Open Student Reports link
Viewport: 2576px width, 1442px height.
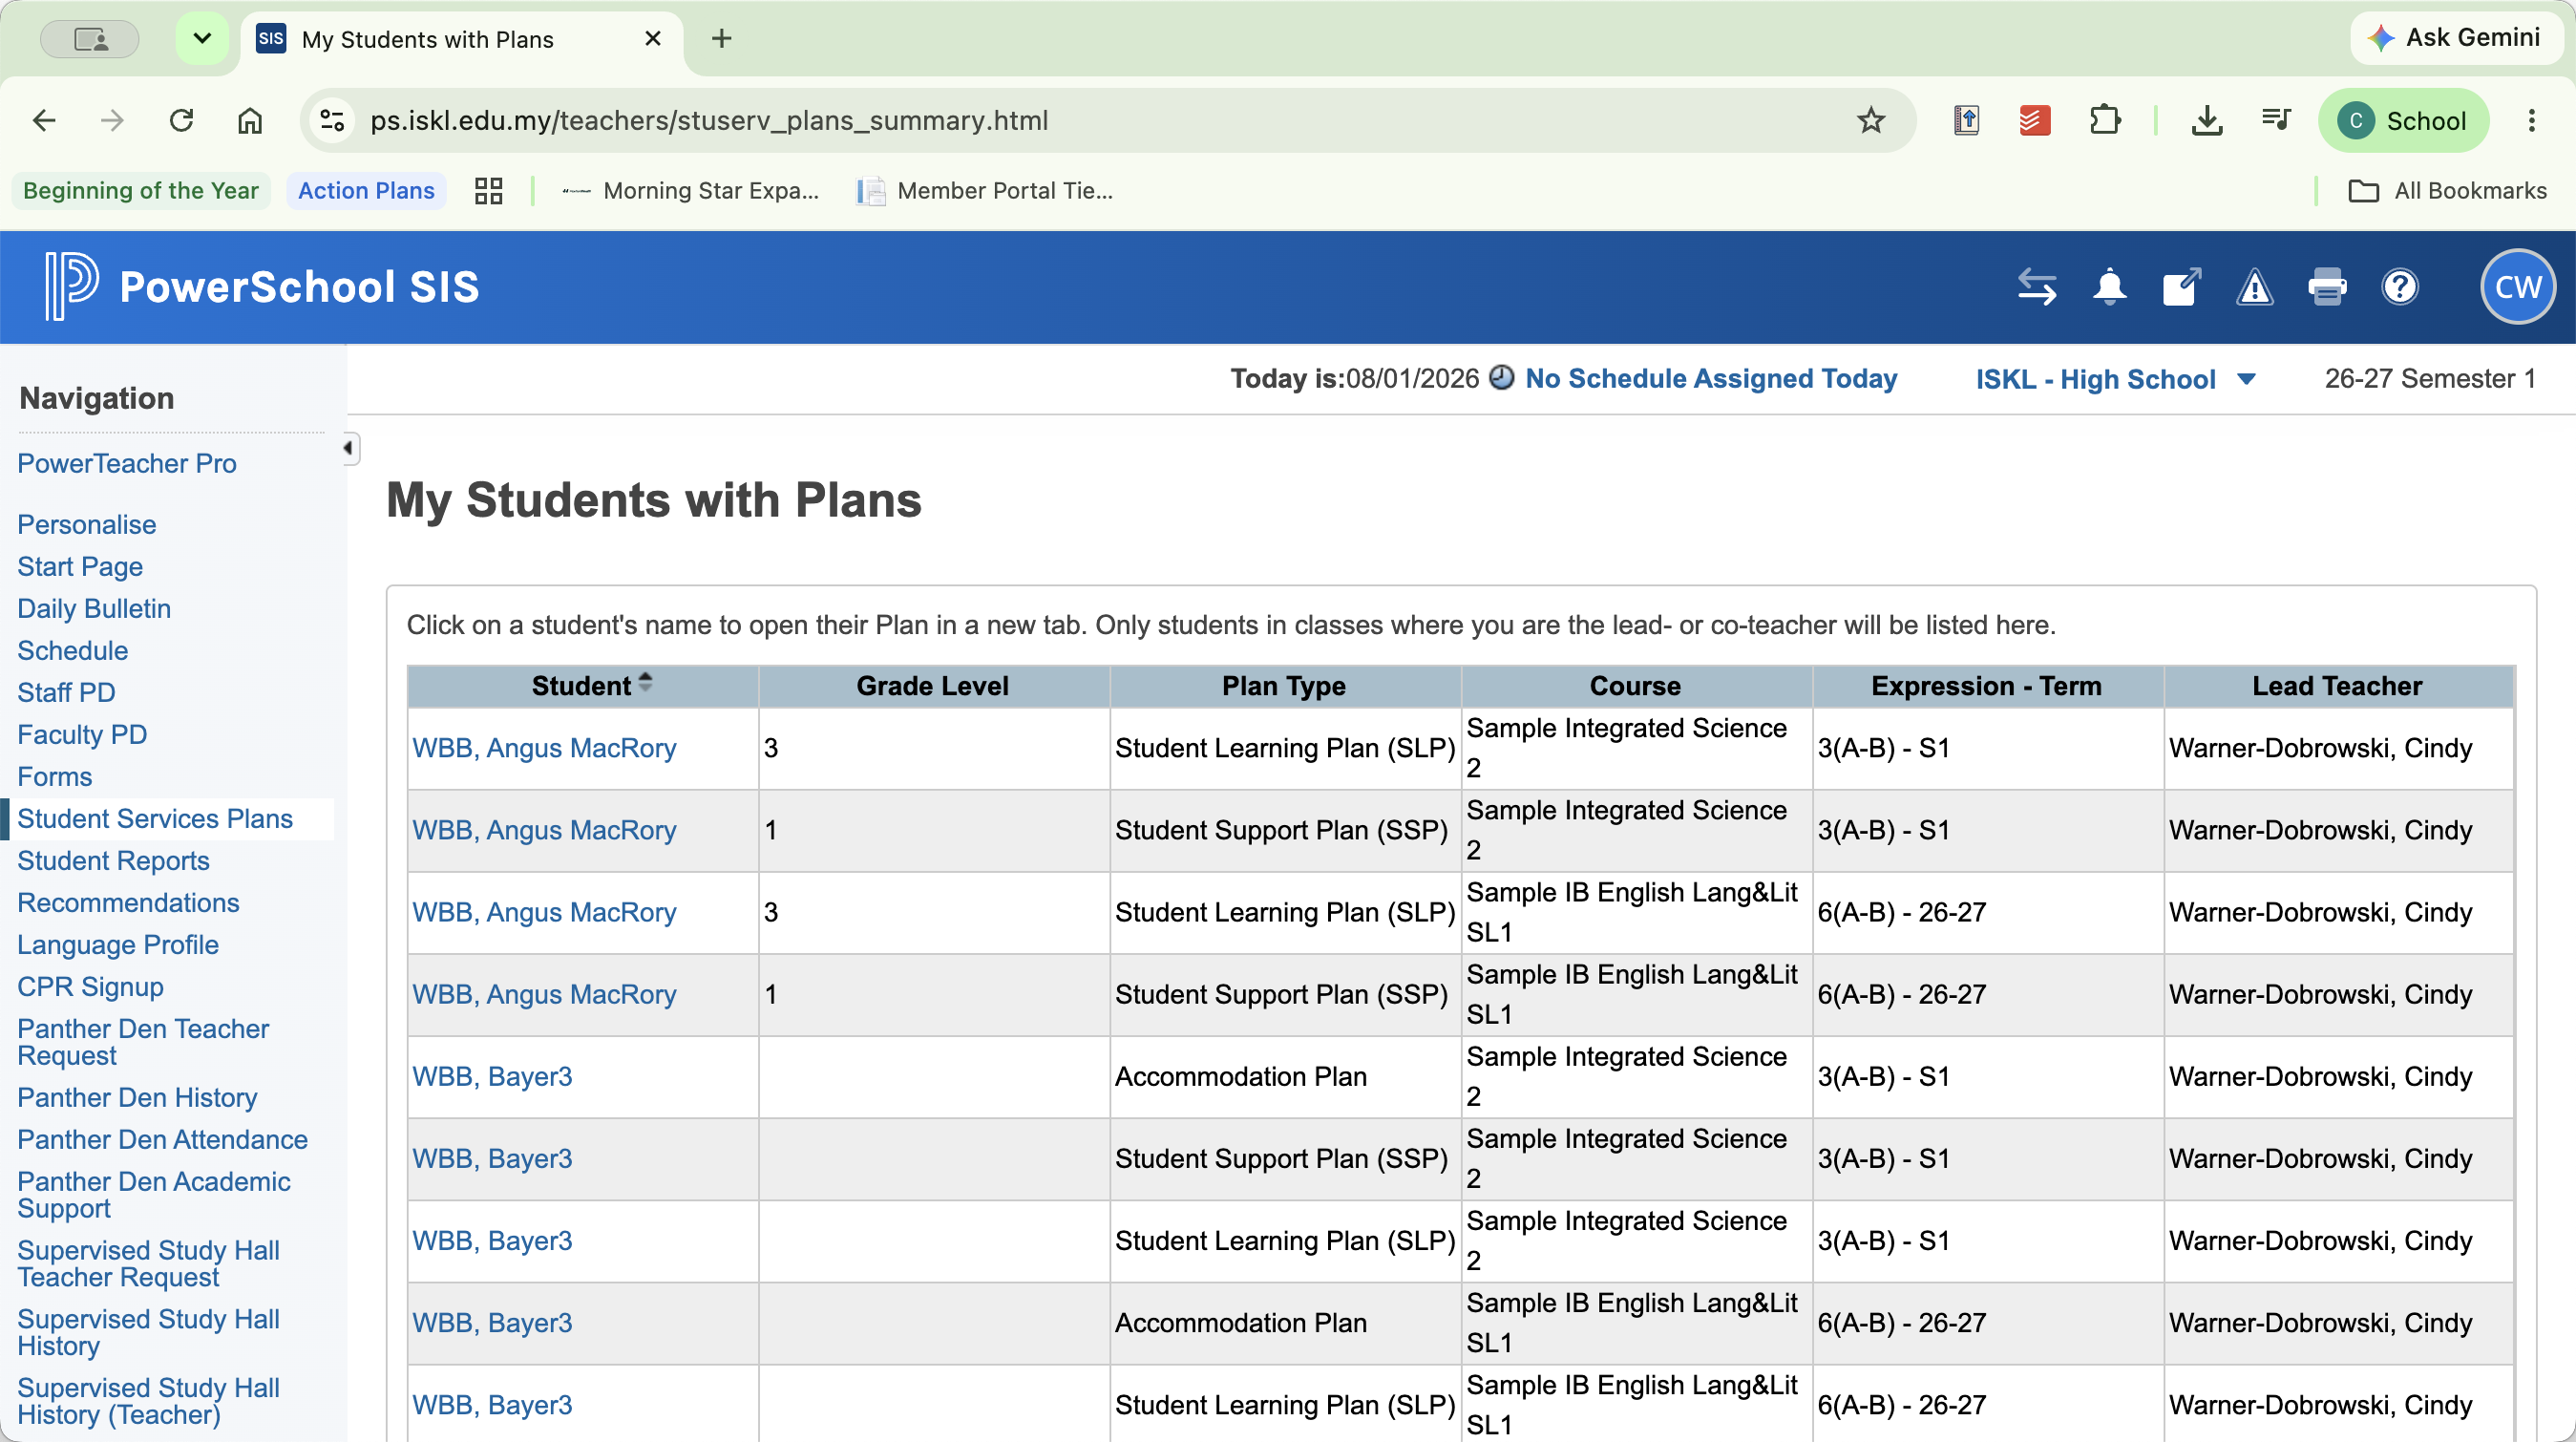[113, 860]
